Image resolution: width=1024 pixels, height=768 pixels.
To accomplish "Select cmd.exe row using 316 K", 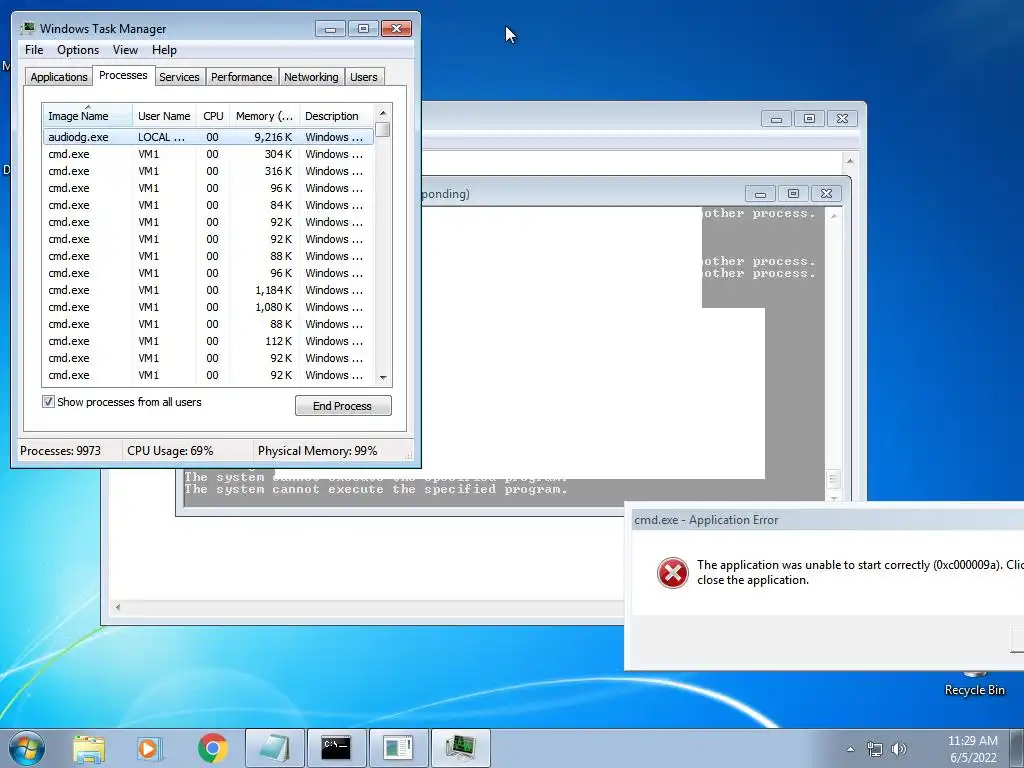I will pos(208,171).
